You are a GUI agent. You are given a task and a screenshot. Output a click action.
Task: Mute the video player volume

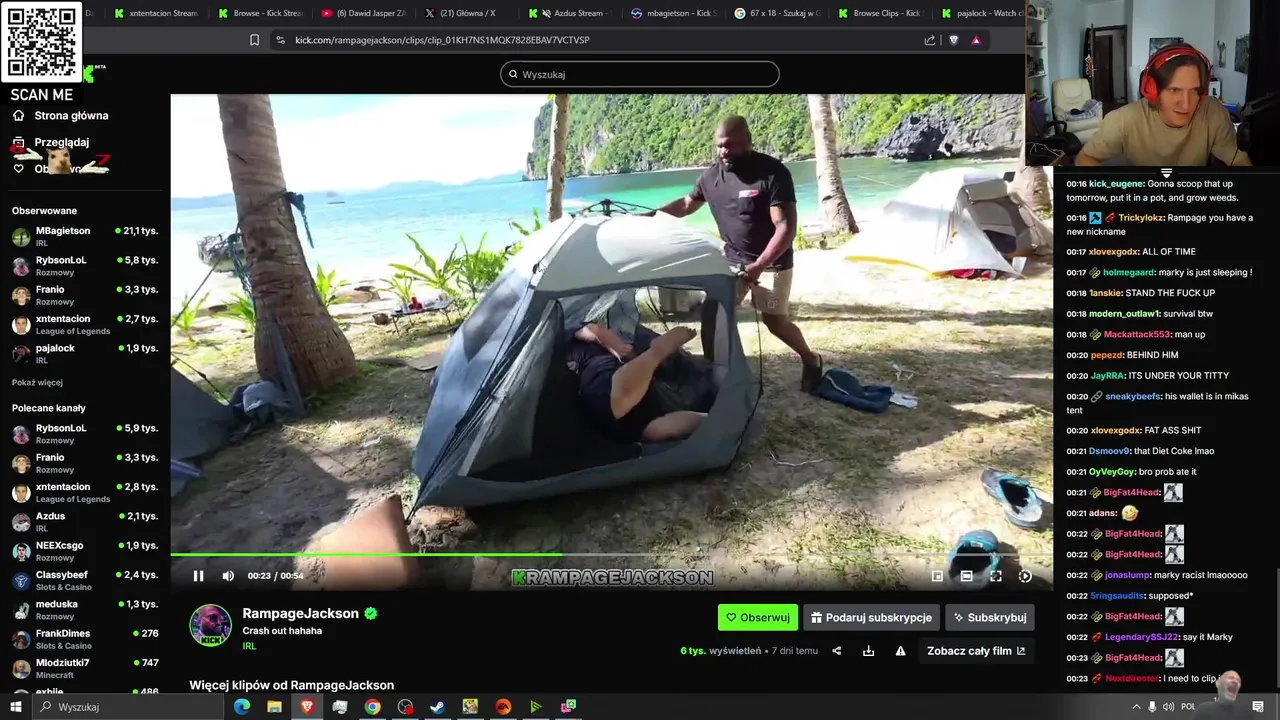(x=228, y=576)
